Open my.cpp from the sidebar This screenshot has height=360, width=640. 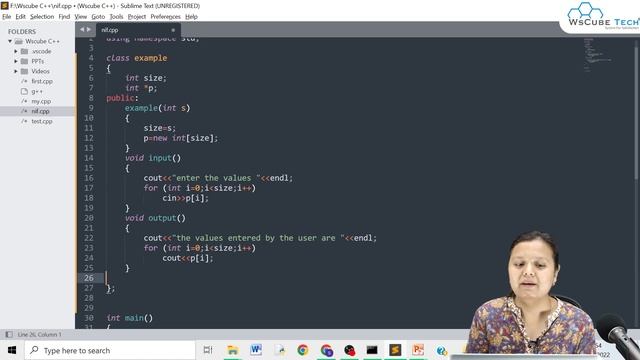[41, 101]
